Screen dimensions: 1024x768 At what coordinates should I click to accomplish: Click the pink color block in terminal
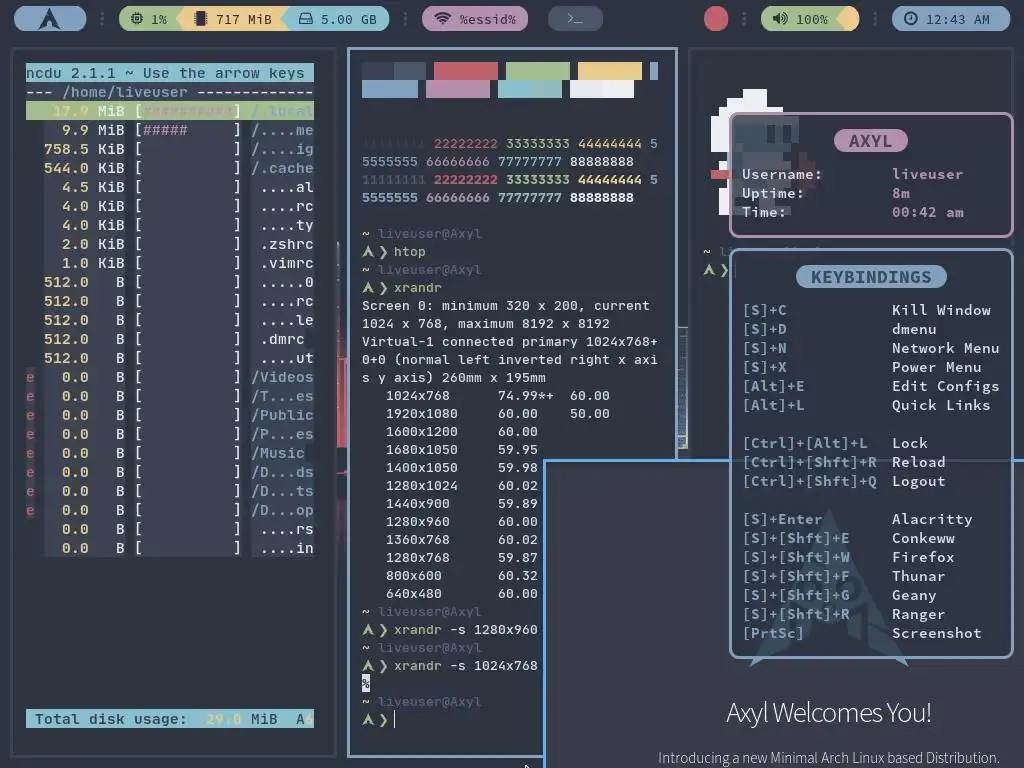click(458, 89)
